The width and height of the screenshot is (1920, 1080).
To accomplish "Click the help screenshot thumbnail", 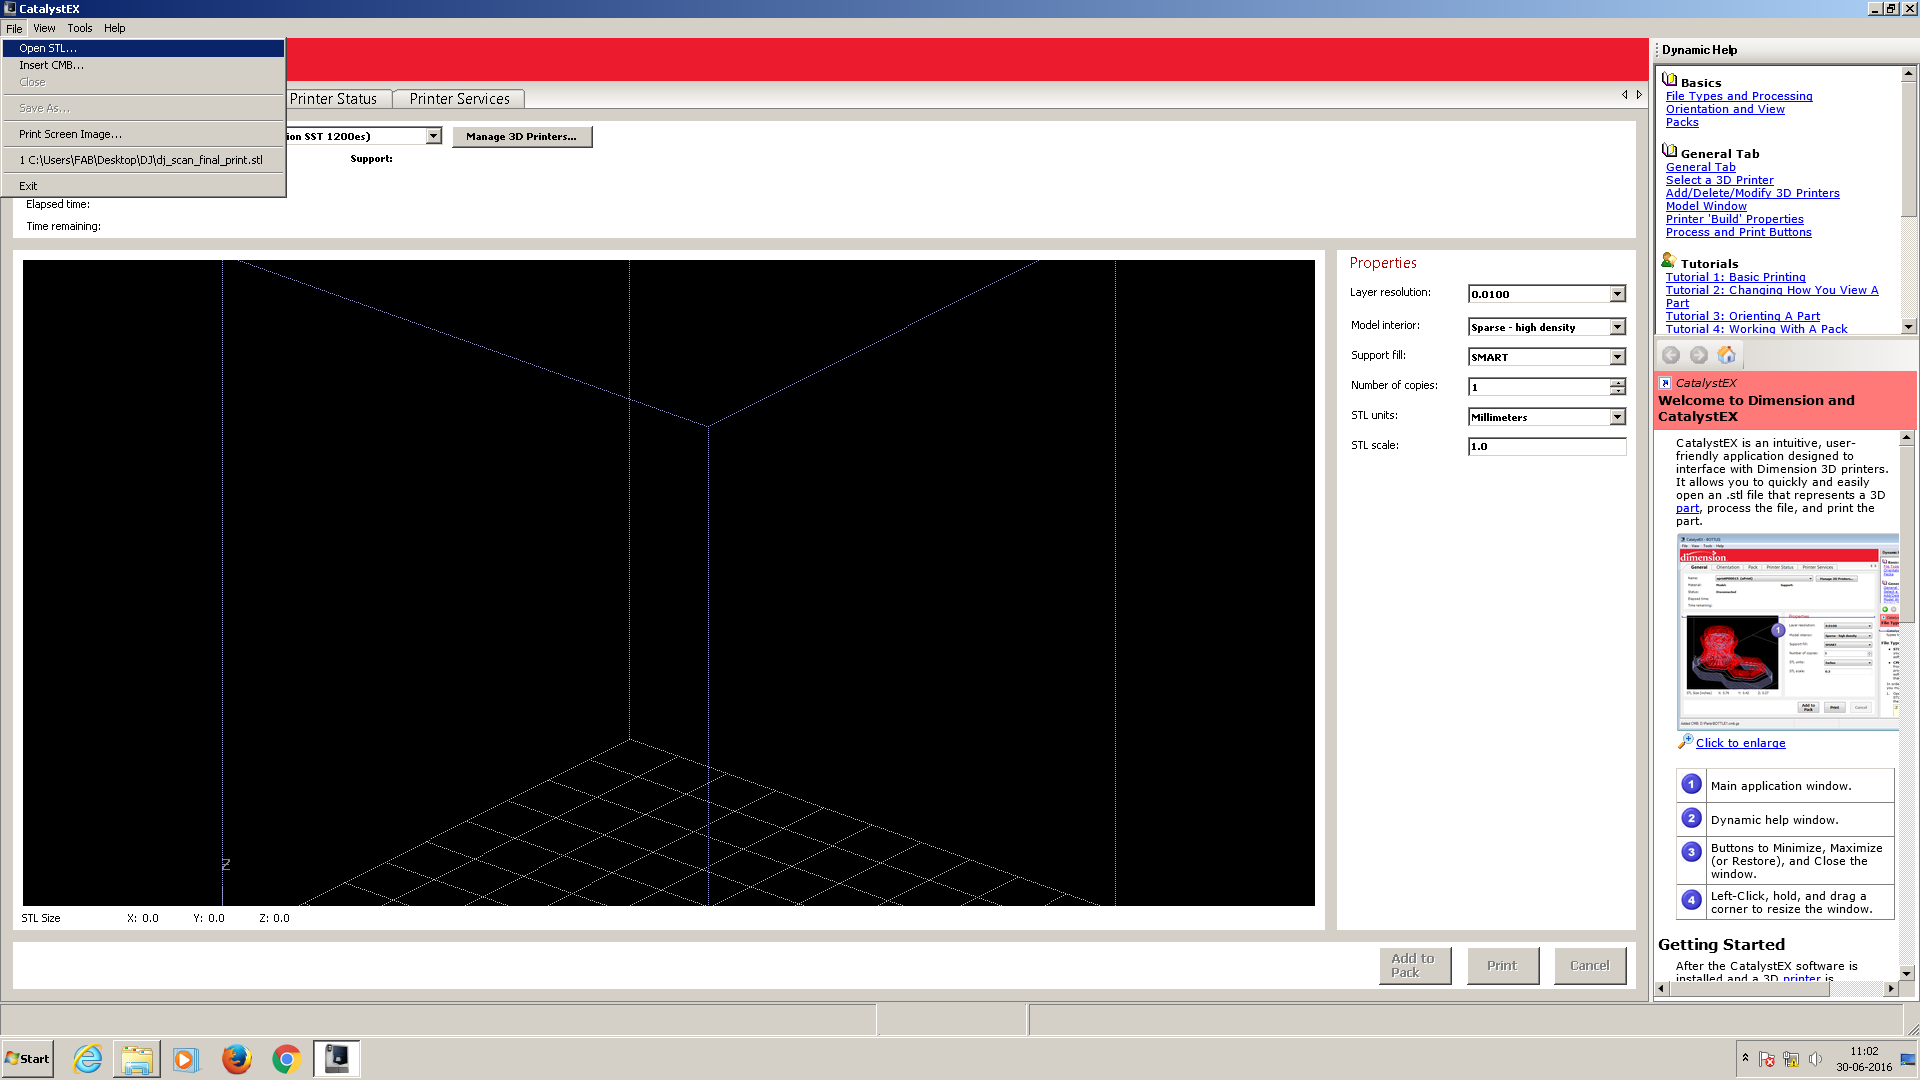I will pyautogui.click(x=1788, y=632).
